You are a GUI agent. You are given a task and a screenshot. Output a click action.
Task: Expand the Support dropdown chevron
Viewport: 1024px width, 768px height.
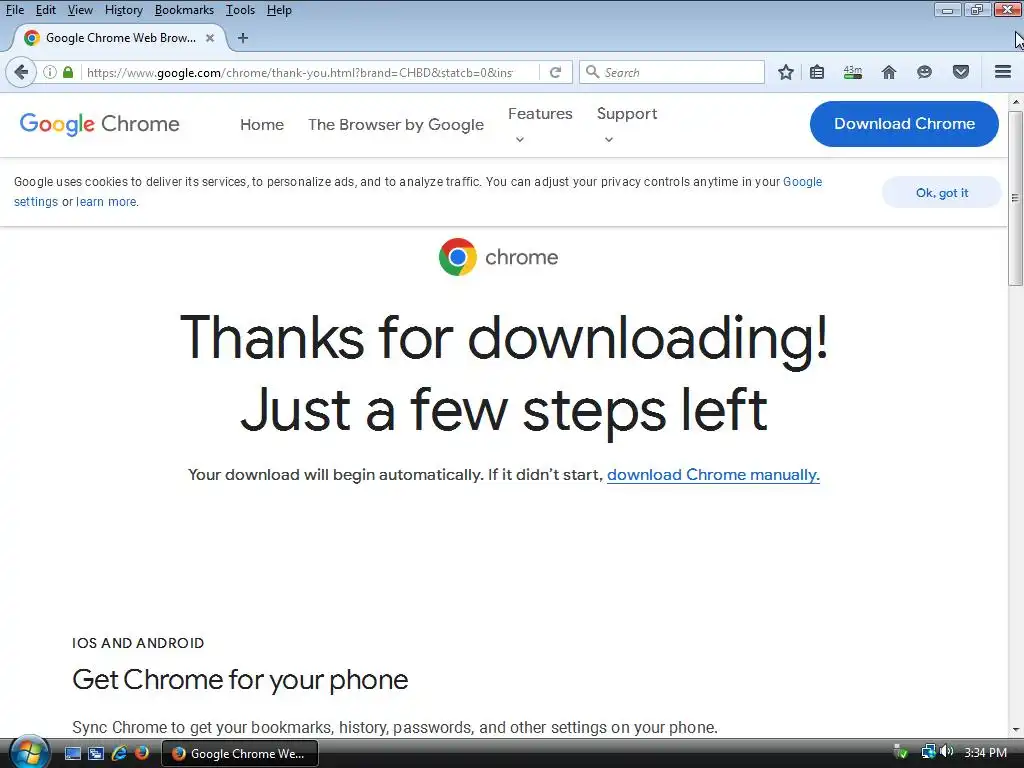(609, 139)
